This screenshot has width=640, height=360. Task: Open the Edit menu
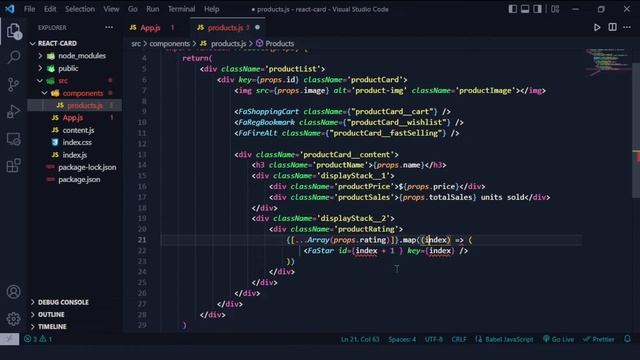click(50, 9)
